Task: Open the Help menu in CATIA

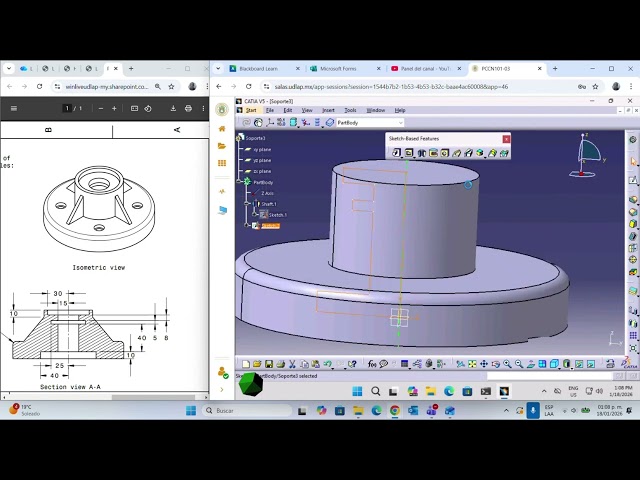Action: pos(400,110)
